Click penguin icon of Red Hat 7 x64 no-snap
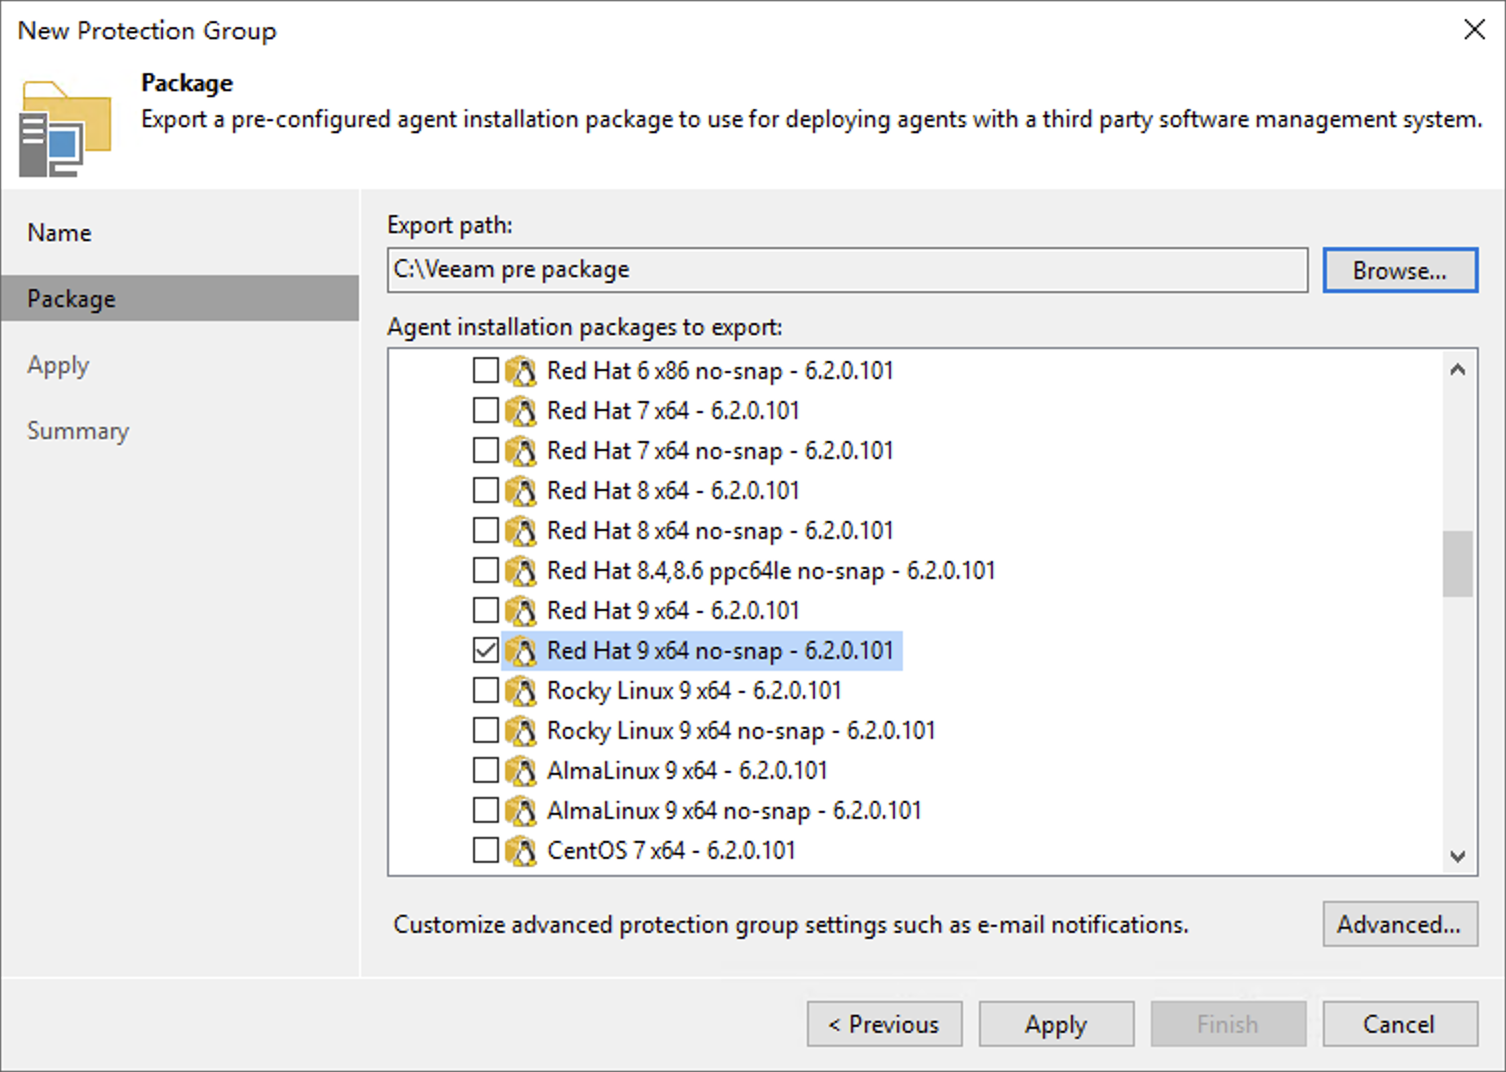1506x1072 pixels. 521,451
